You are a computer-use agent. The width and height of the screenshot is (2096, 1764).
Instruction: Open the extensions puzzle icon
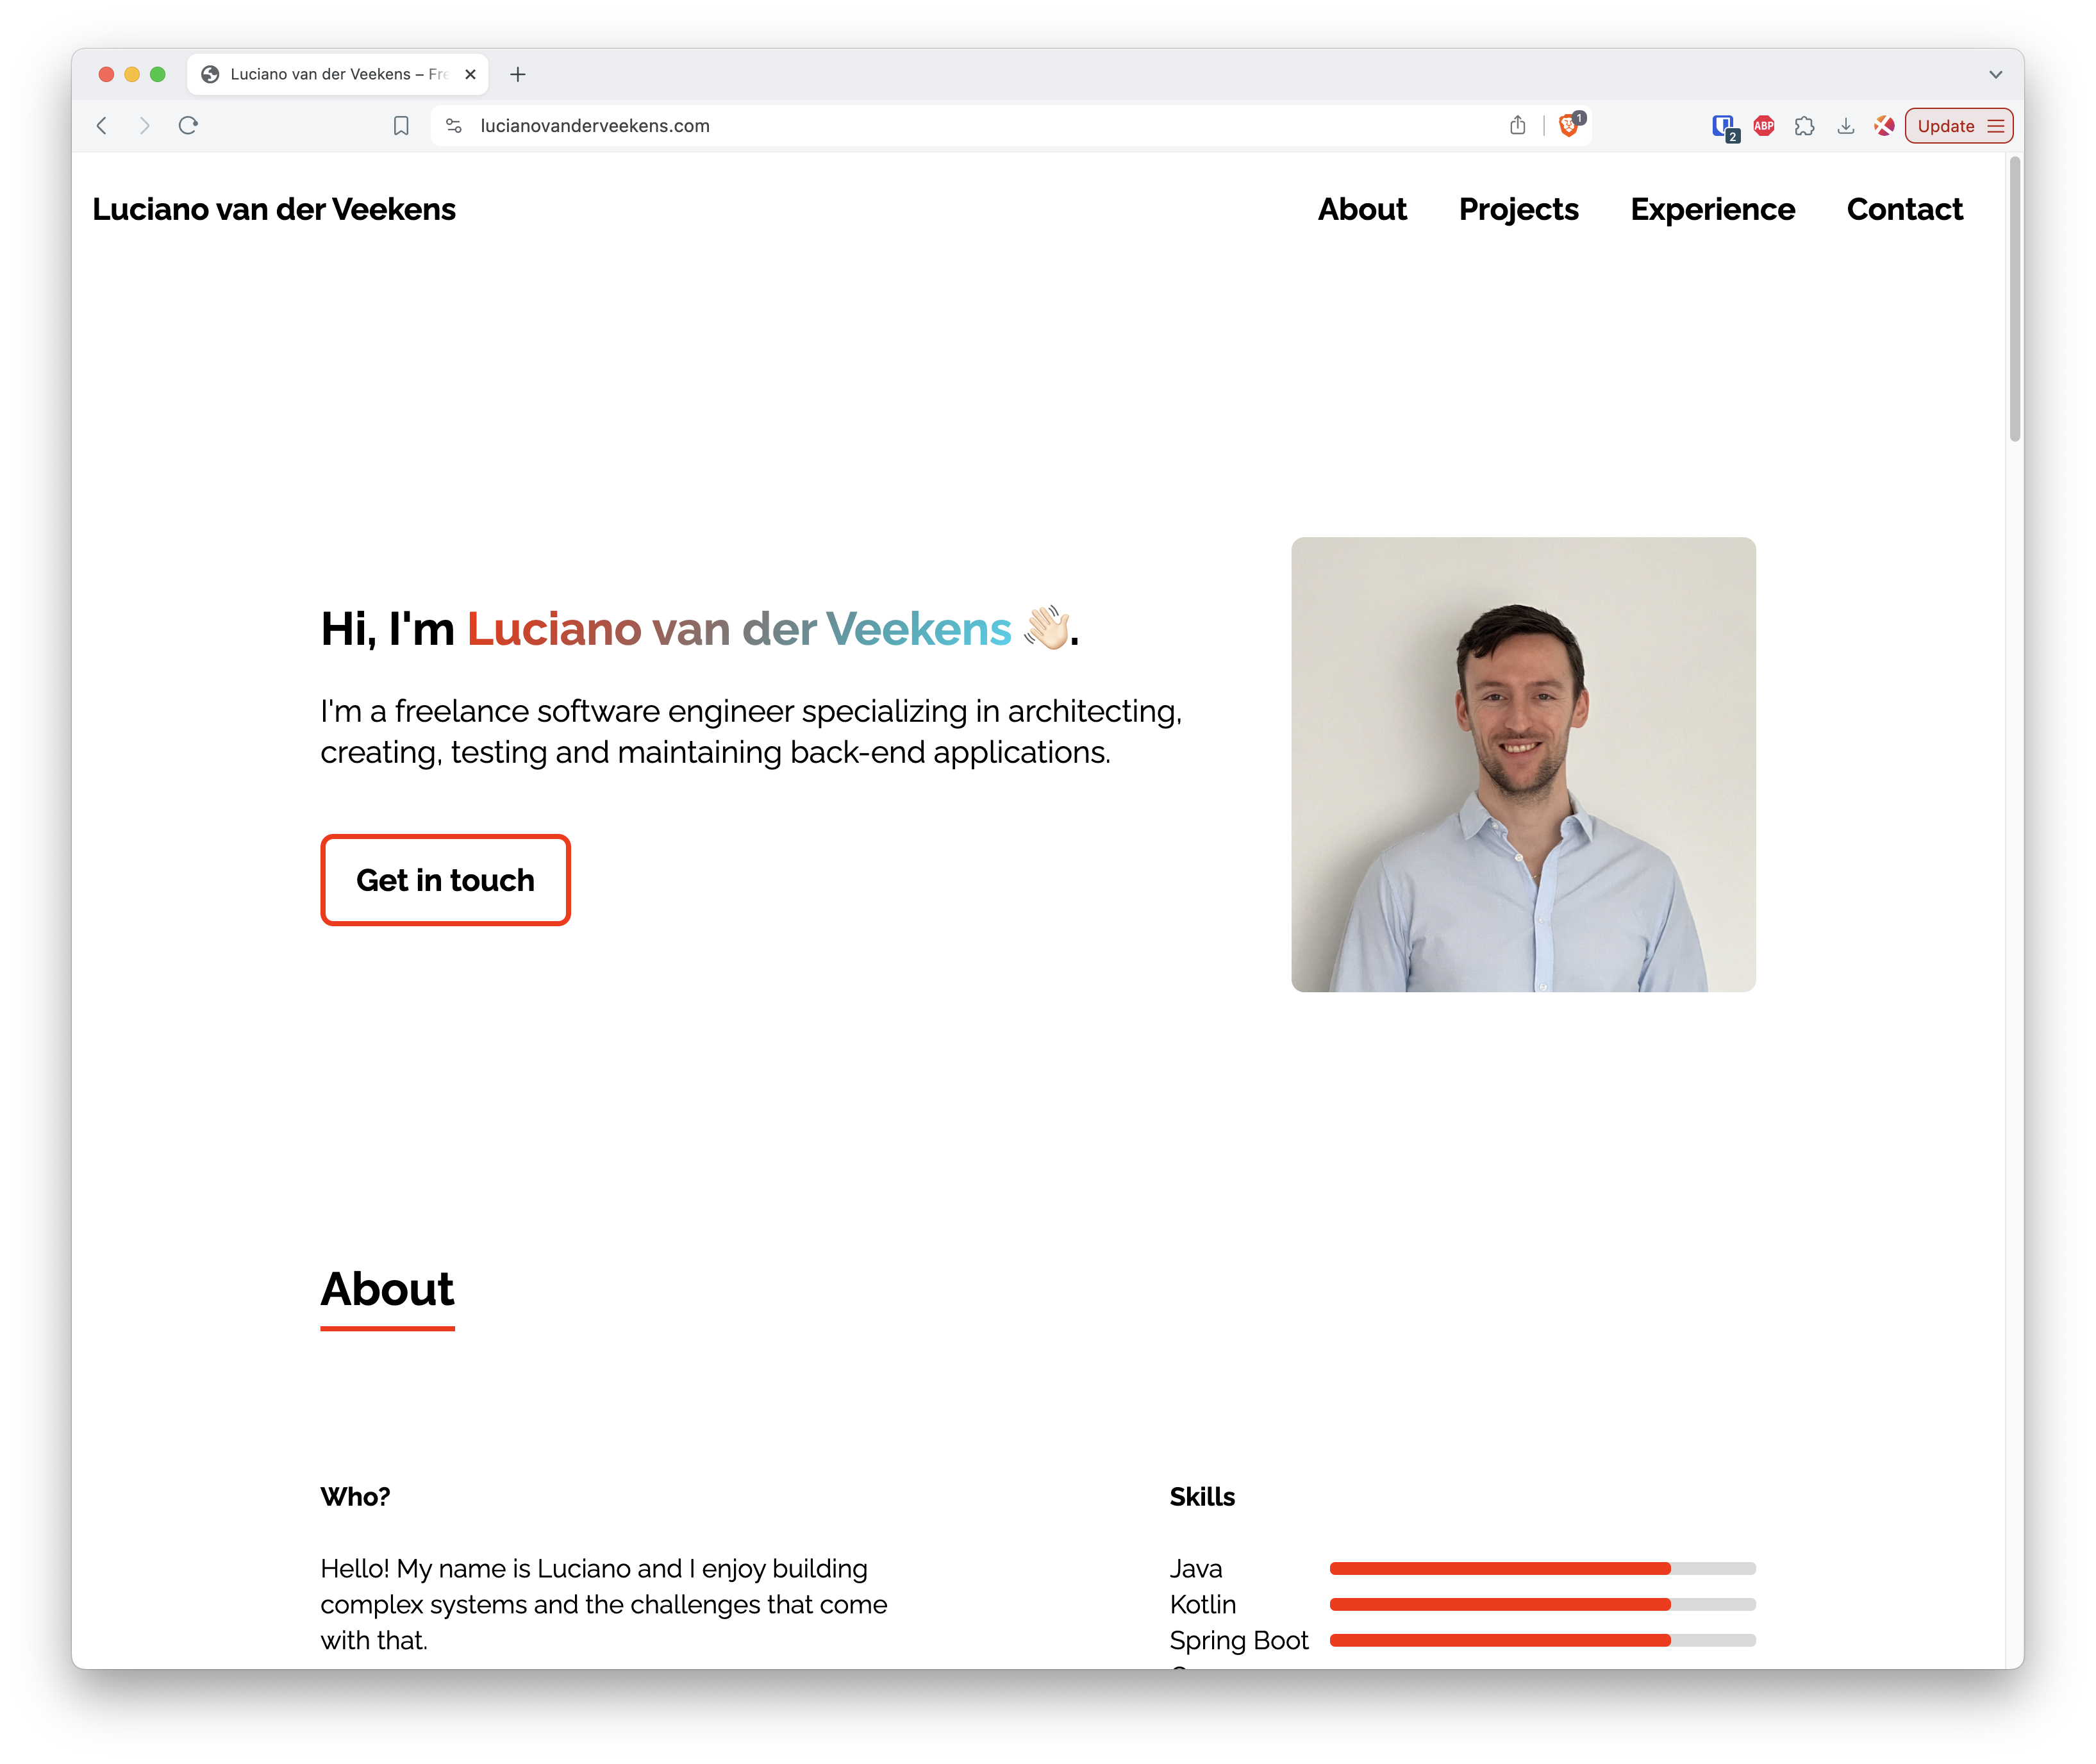(1804, 126)
